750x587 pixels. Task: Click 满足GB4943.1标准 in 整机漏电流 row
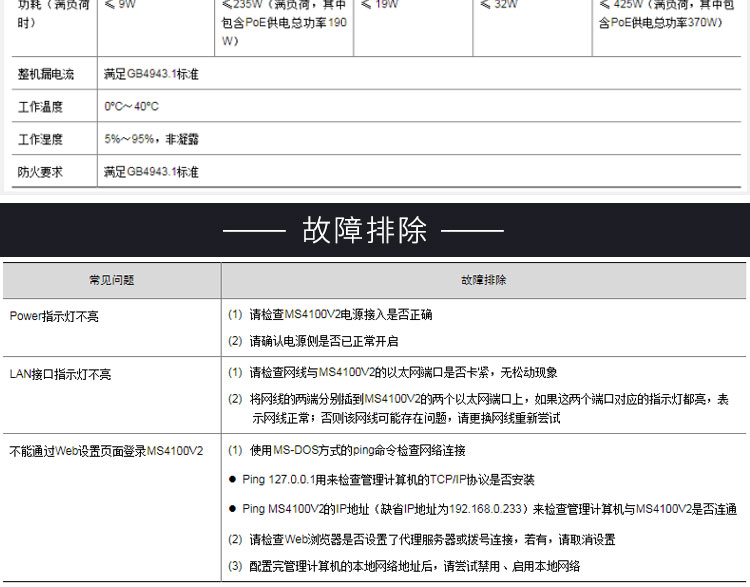(x=151, y=74)
